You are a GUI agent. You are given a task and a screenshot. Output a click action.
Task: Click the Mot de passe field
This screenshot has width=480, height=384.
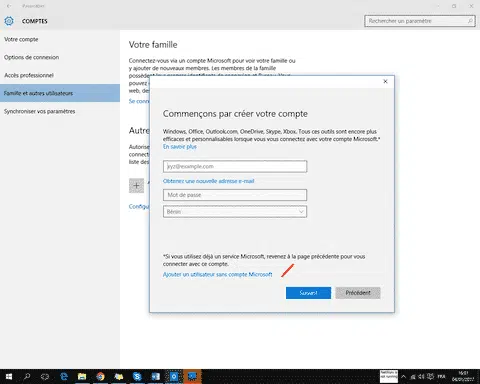click(x=235, y=195)
